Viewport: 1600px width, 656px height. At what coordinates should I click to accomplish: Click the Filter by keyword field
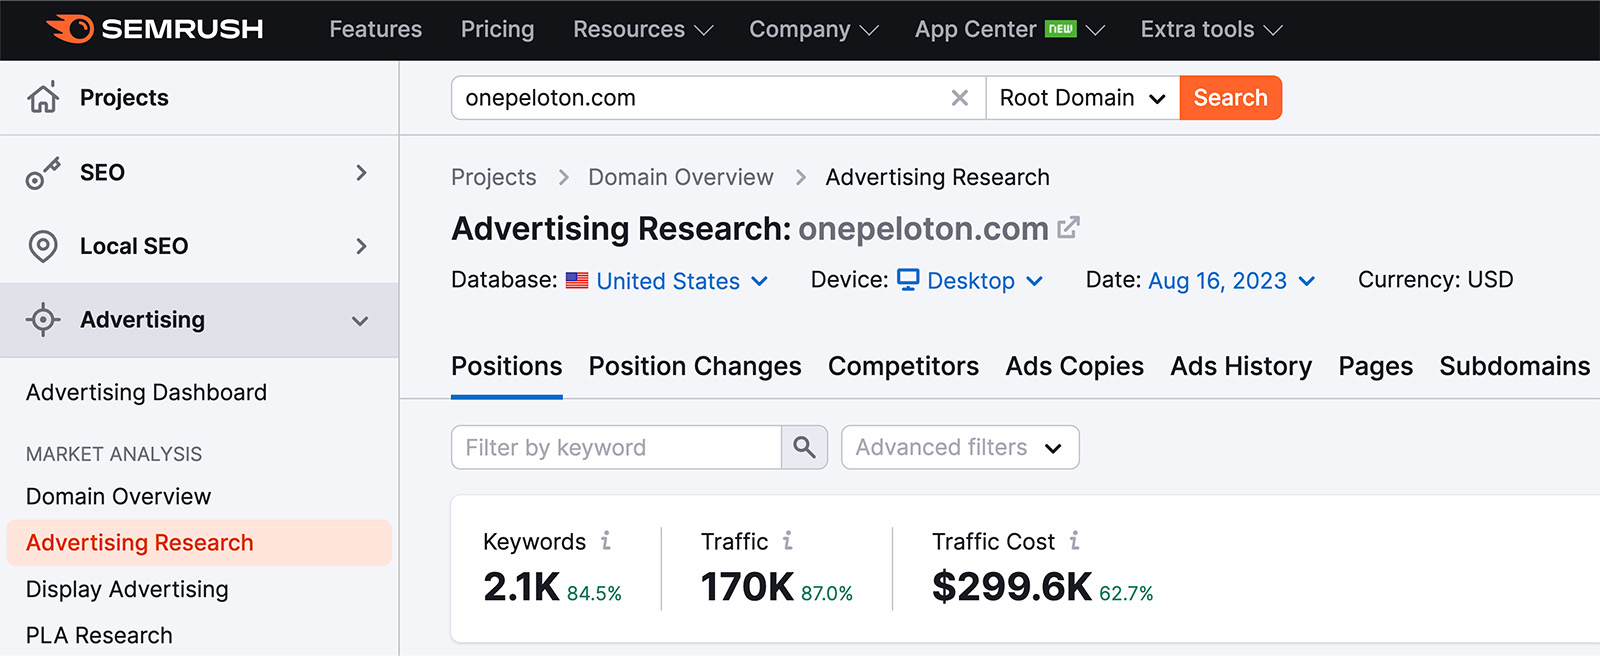coord(616,447)
